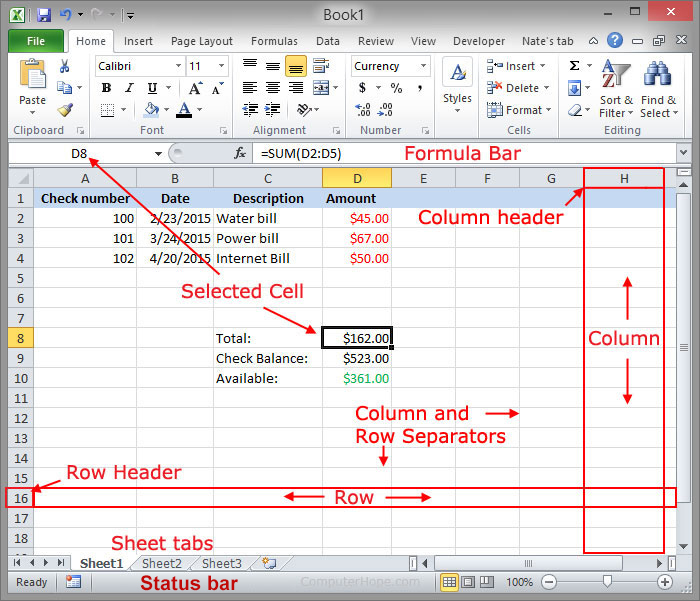700x601 pixels.
Task: Click the AutoSum sigma icon
Action: [575, 66]
